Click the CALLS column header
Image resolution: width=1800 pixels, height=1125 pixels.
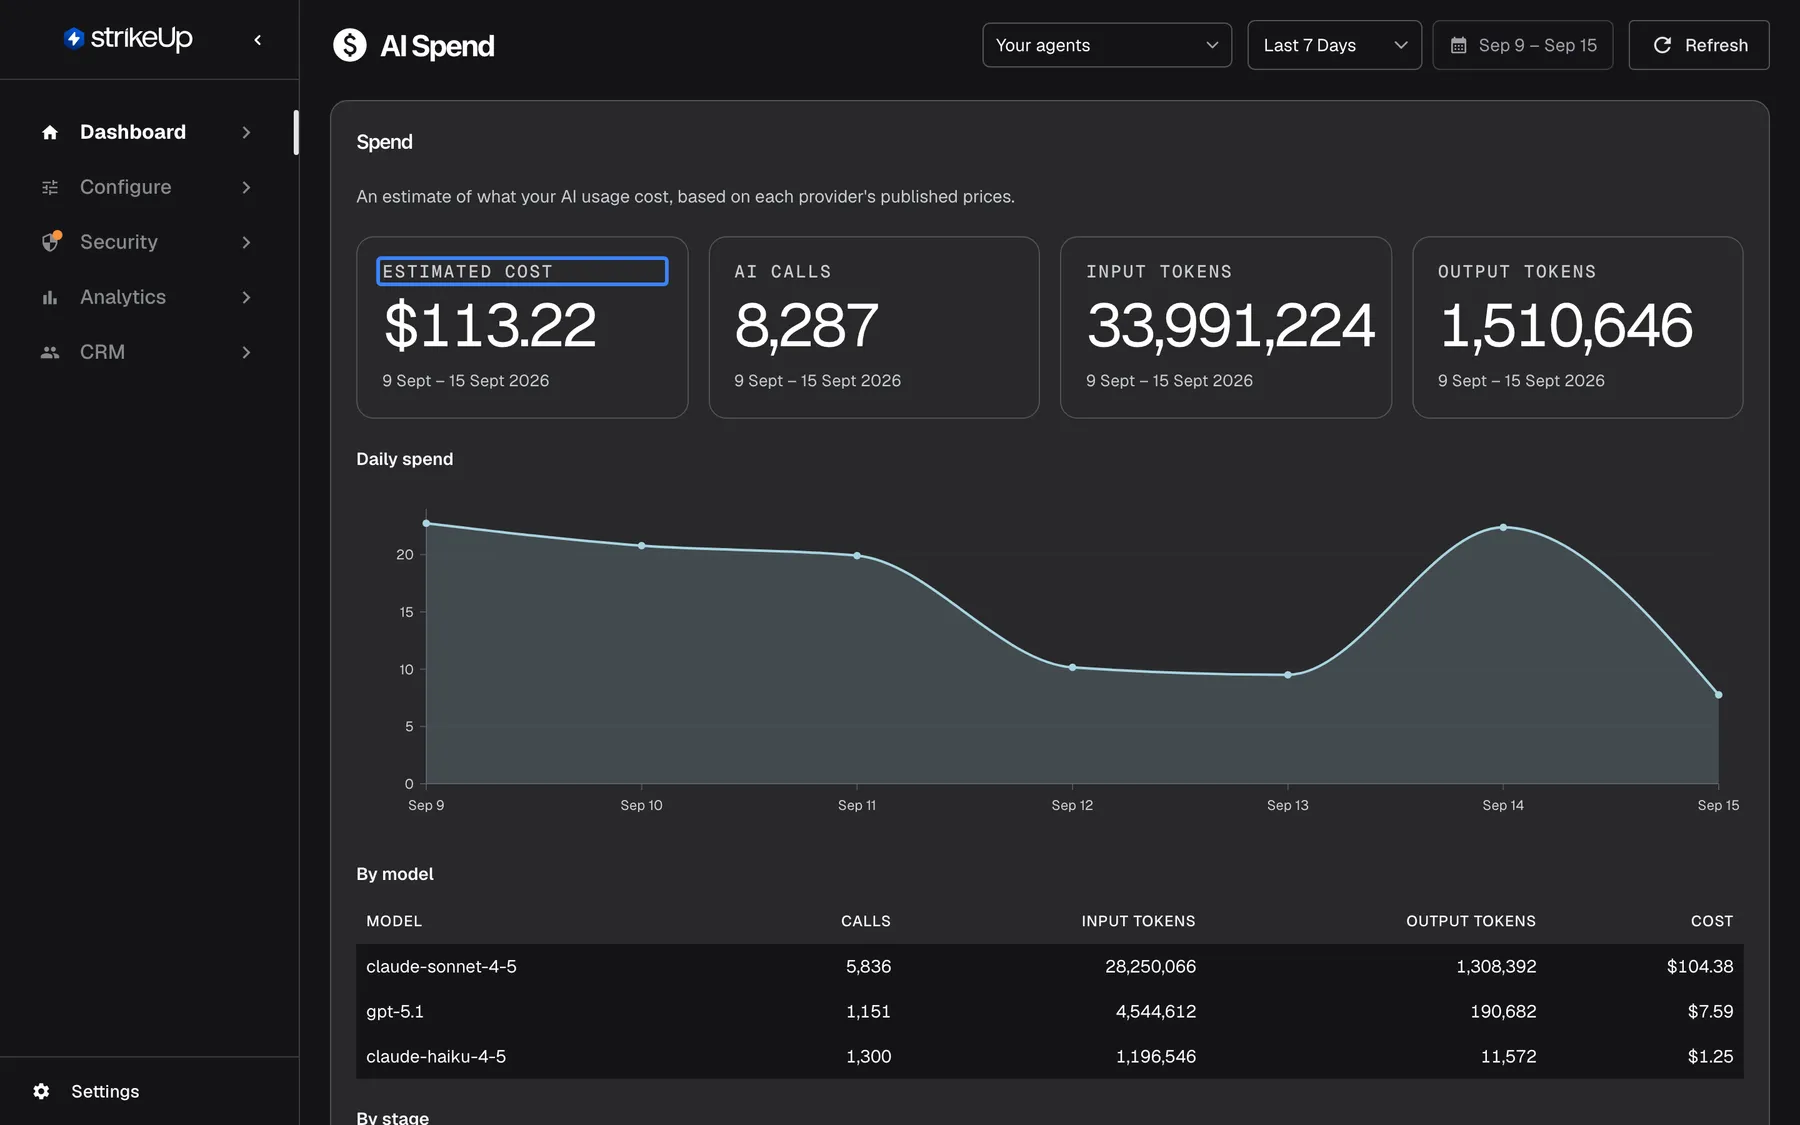865,921
